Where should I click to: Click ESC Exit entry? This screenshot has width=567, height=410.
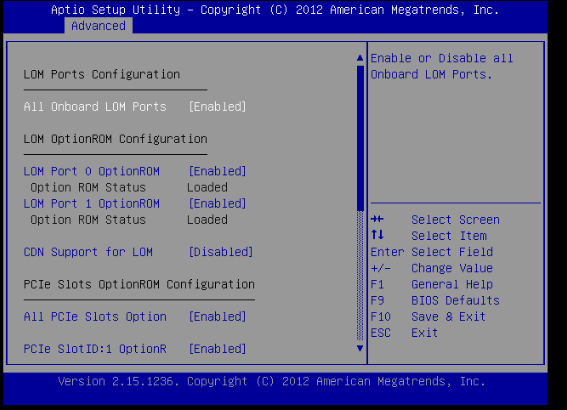click(x=404, y=333)
